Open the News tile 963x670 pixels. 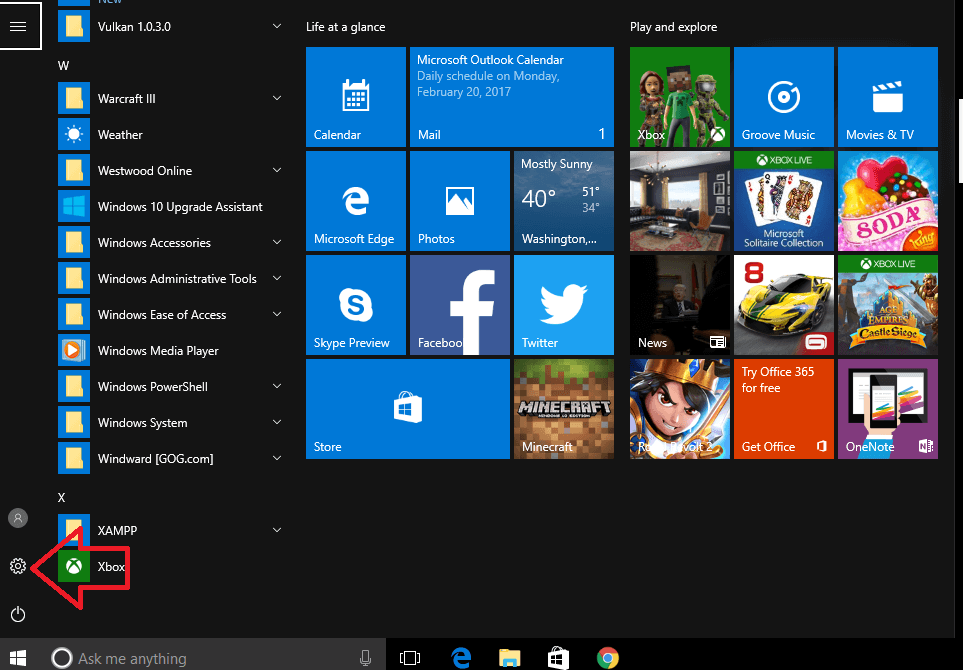coord(680,305)
